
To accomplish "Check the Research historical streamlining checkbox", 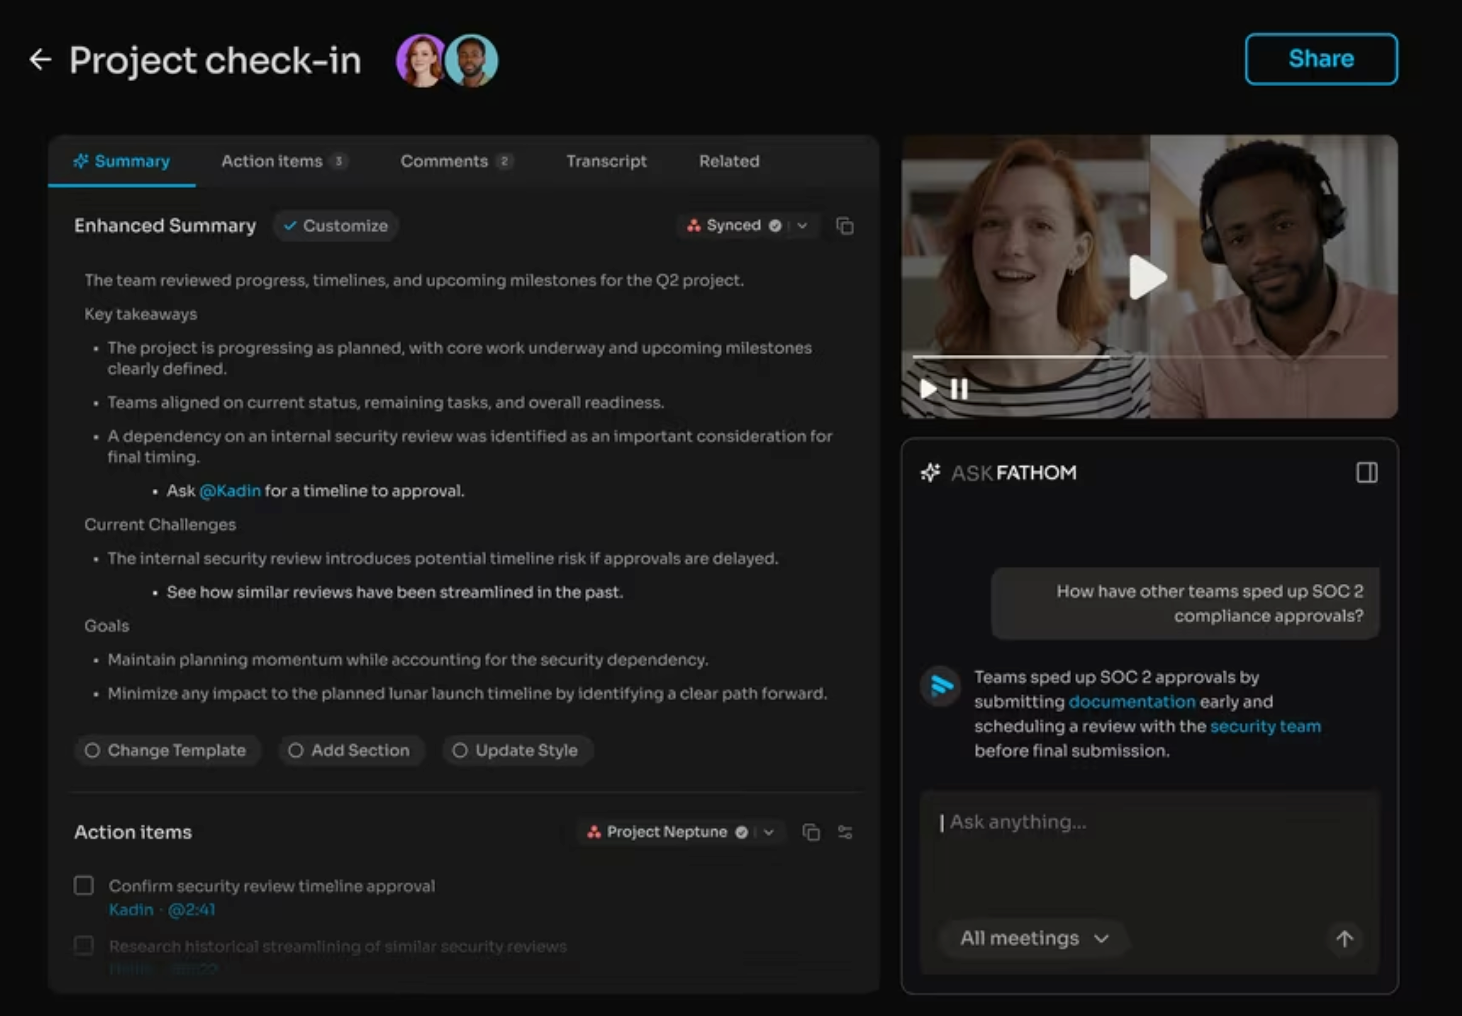I will [84, 945].
